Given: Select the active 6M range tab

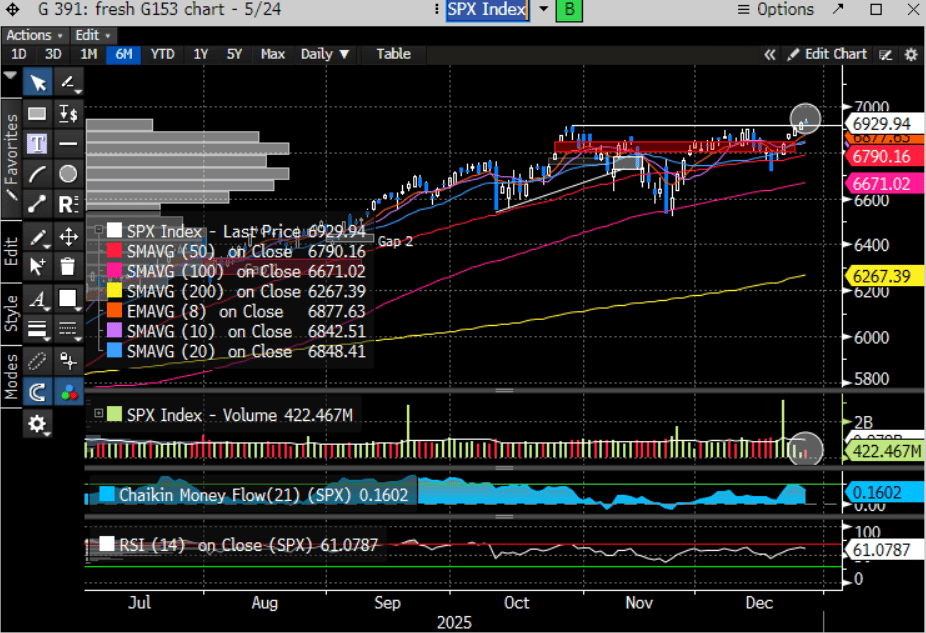Looking at the screenshot, I should [123, 54].
